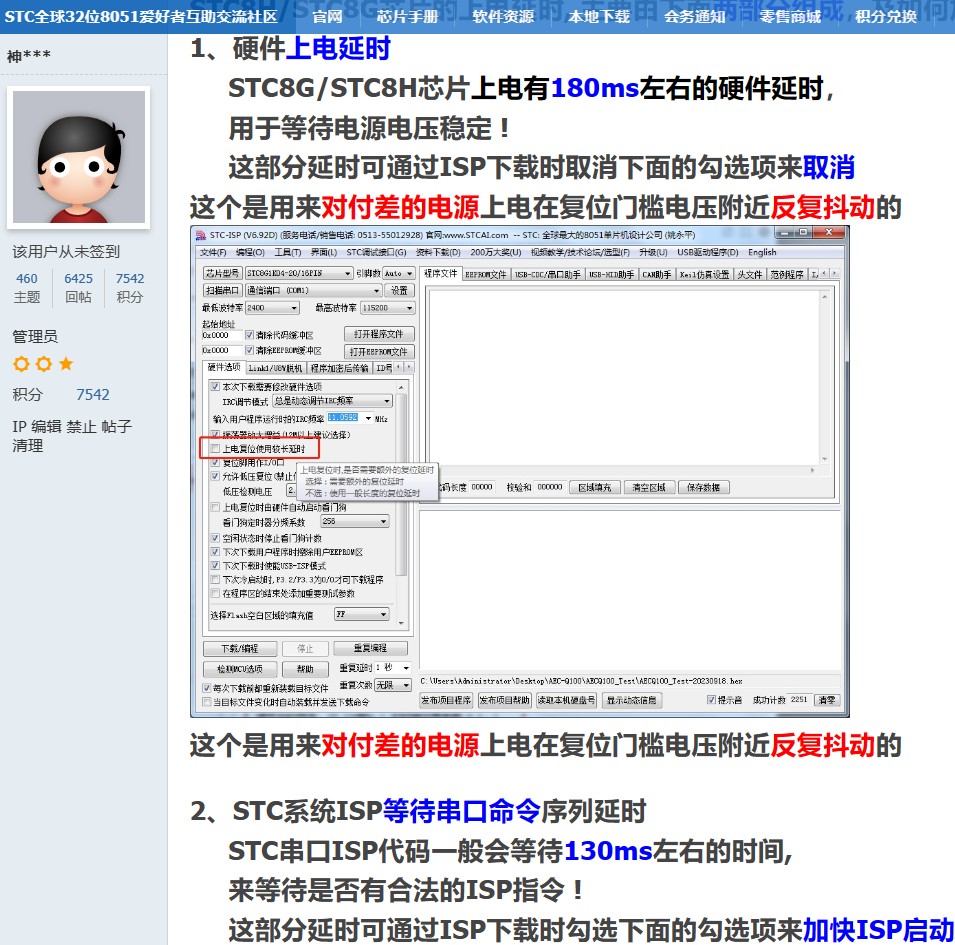The image size is (955, 945).
Task: Open 工具(T) menu in STC-ISP
Action: click(287, 252)
